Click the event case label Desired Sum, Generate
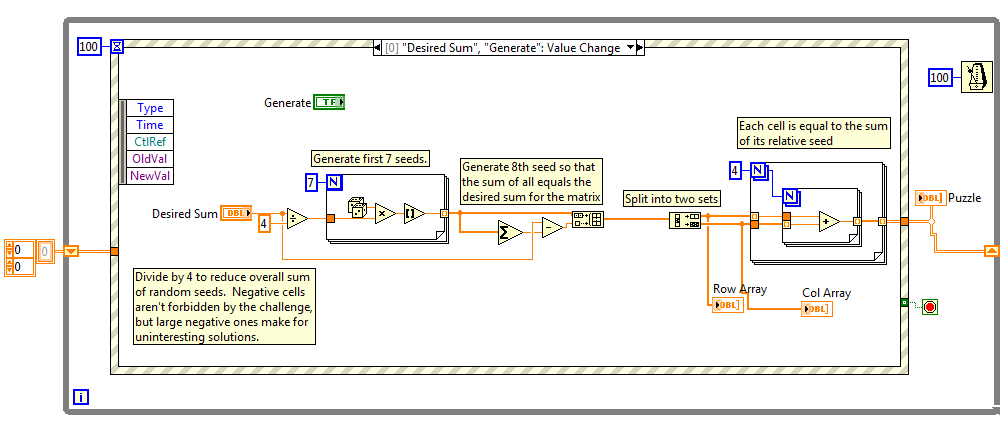Viewport: 1007px width, 424px height. click(502, 48)
